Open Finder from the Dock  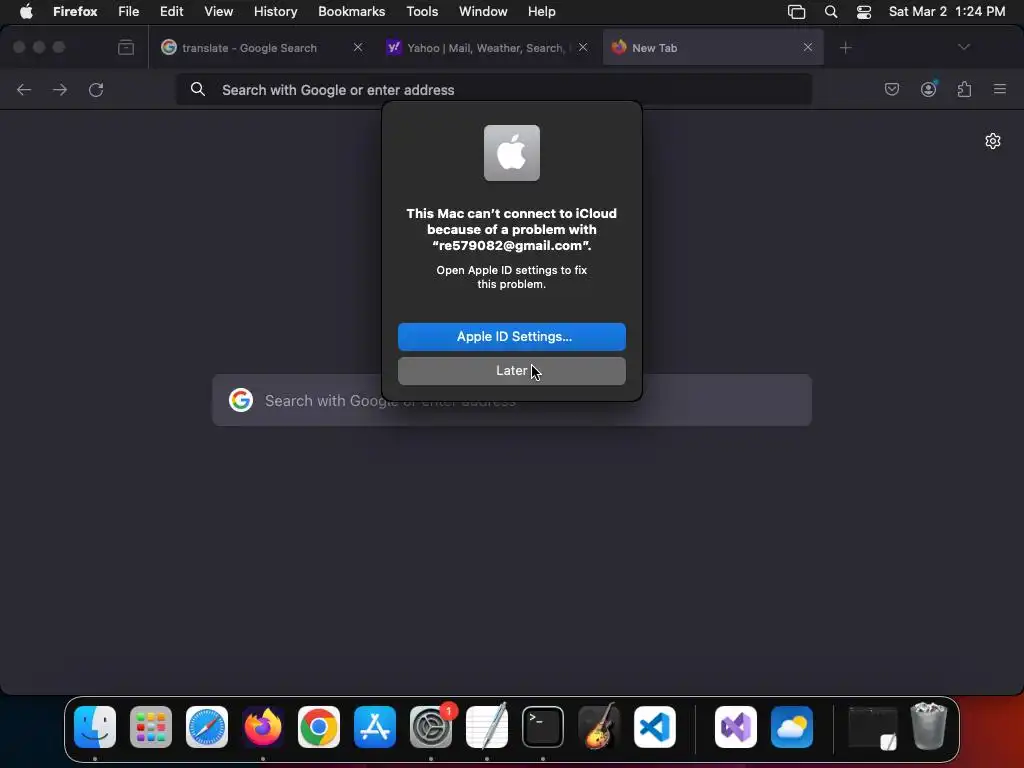(x=95, y=727)
